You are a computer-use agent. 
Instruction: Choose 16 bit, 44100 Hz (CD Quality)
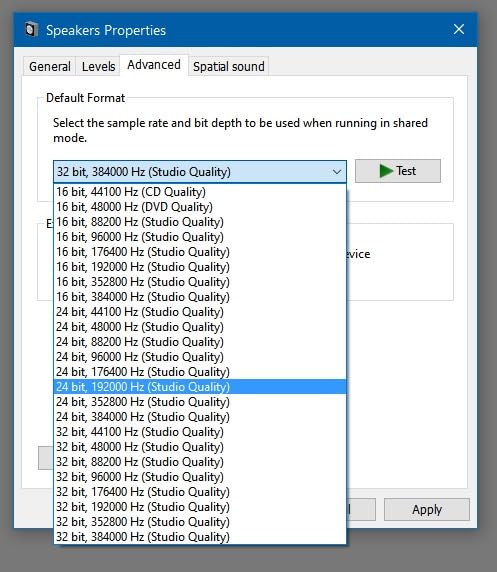click(200, 192)
